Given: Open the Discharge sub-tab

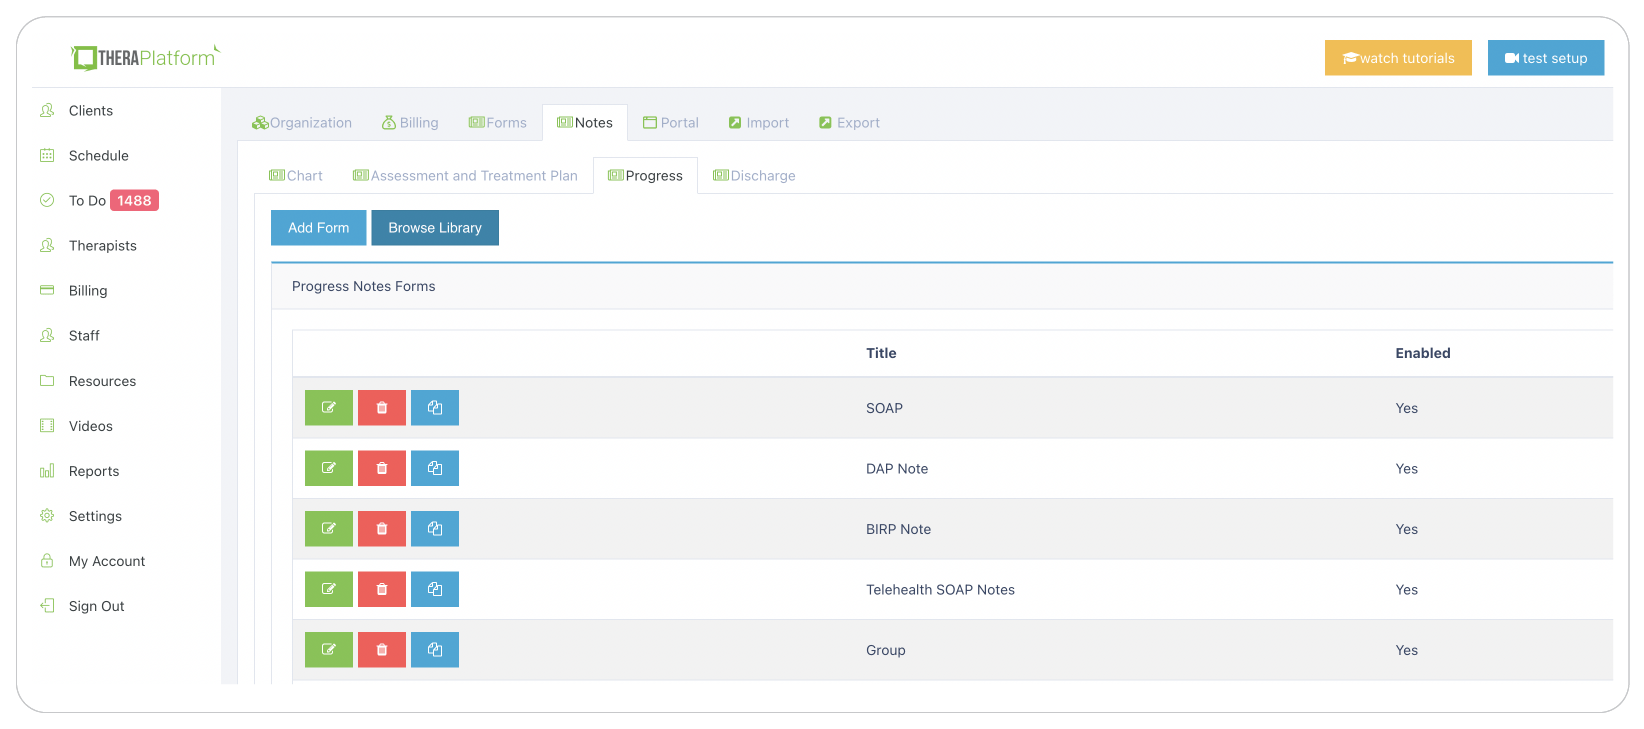Looking at the screenshot, I should coord(754,176).
